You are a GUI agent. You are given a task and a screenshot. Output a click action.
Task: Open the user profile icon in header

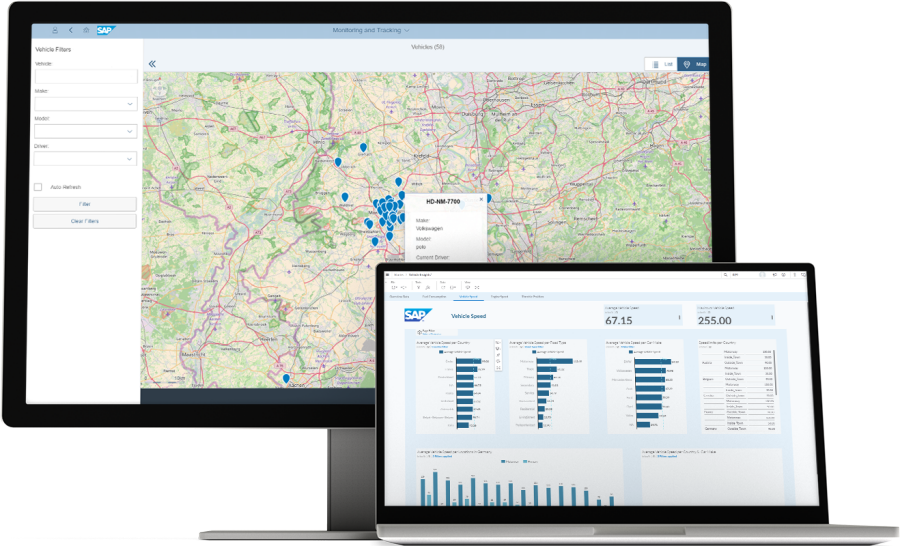(55, 30)
